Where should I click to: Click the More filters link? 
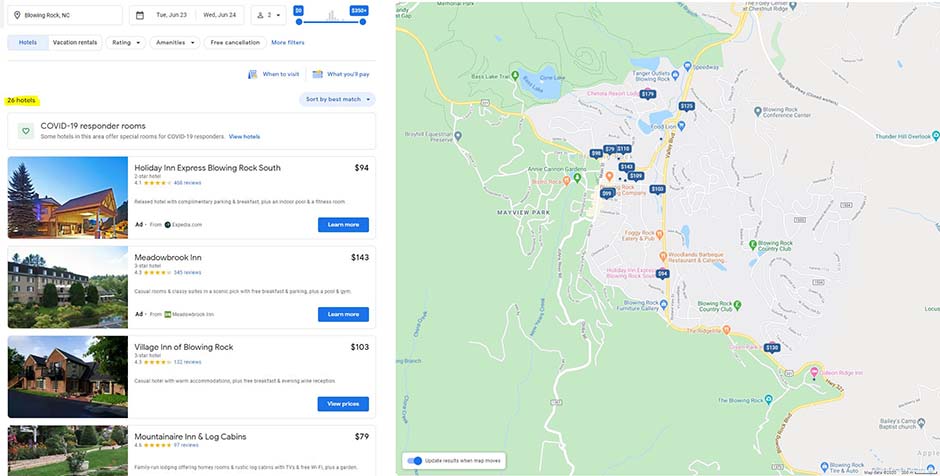[x=288, y=43]
